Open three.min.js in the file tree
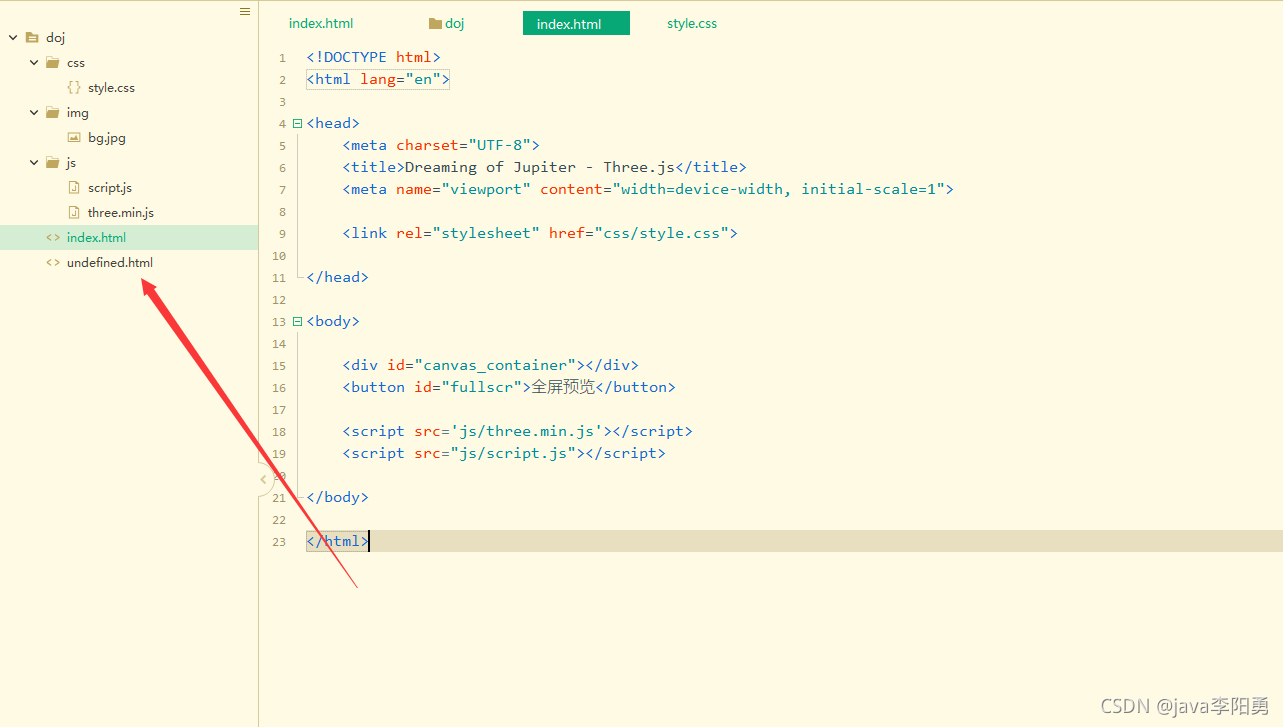The image size is (1283, 727). (121, 213)
